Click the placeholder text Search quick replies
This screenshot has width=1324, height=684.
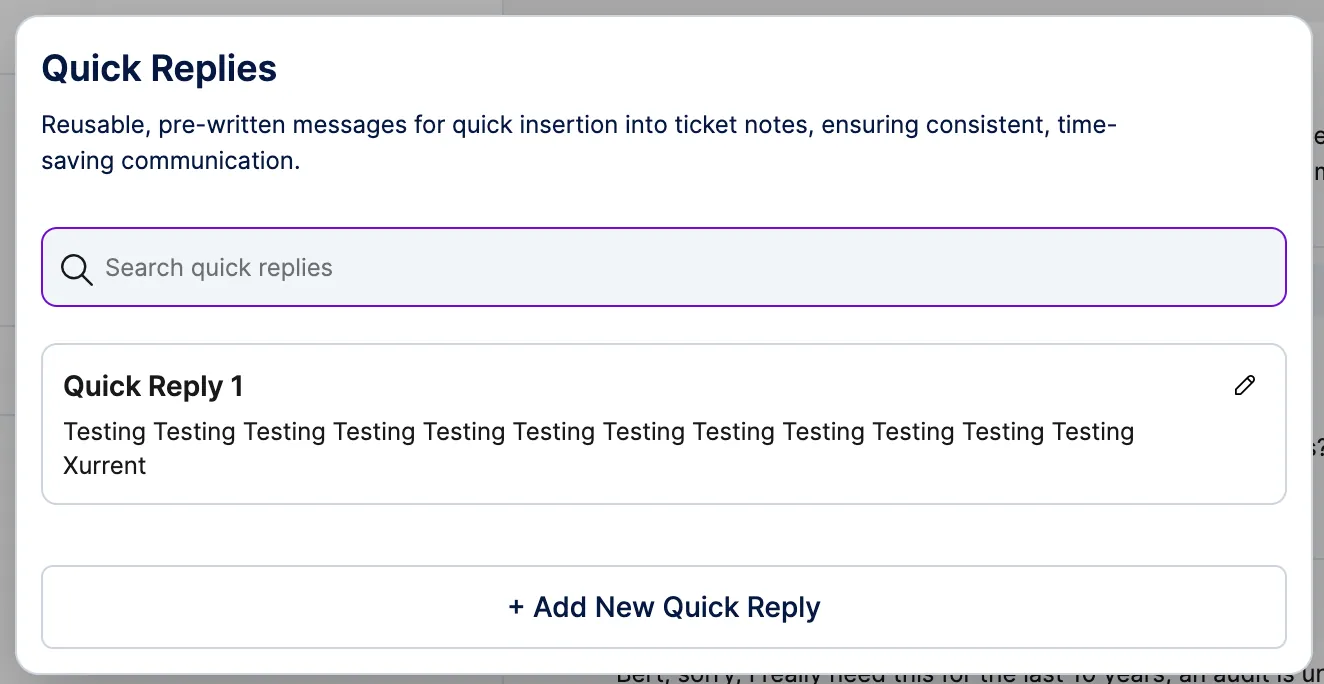219,268
